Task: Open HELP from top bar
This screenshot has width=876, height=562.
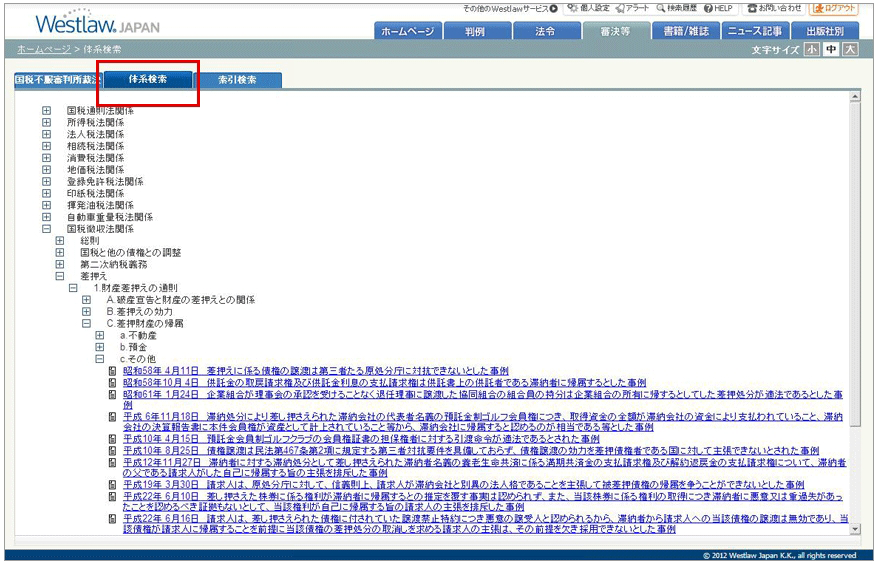Action: (x=718, y=8)
